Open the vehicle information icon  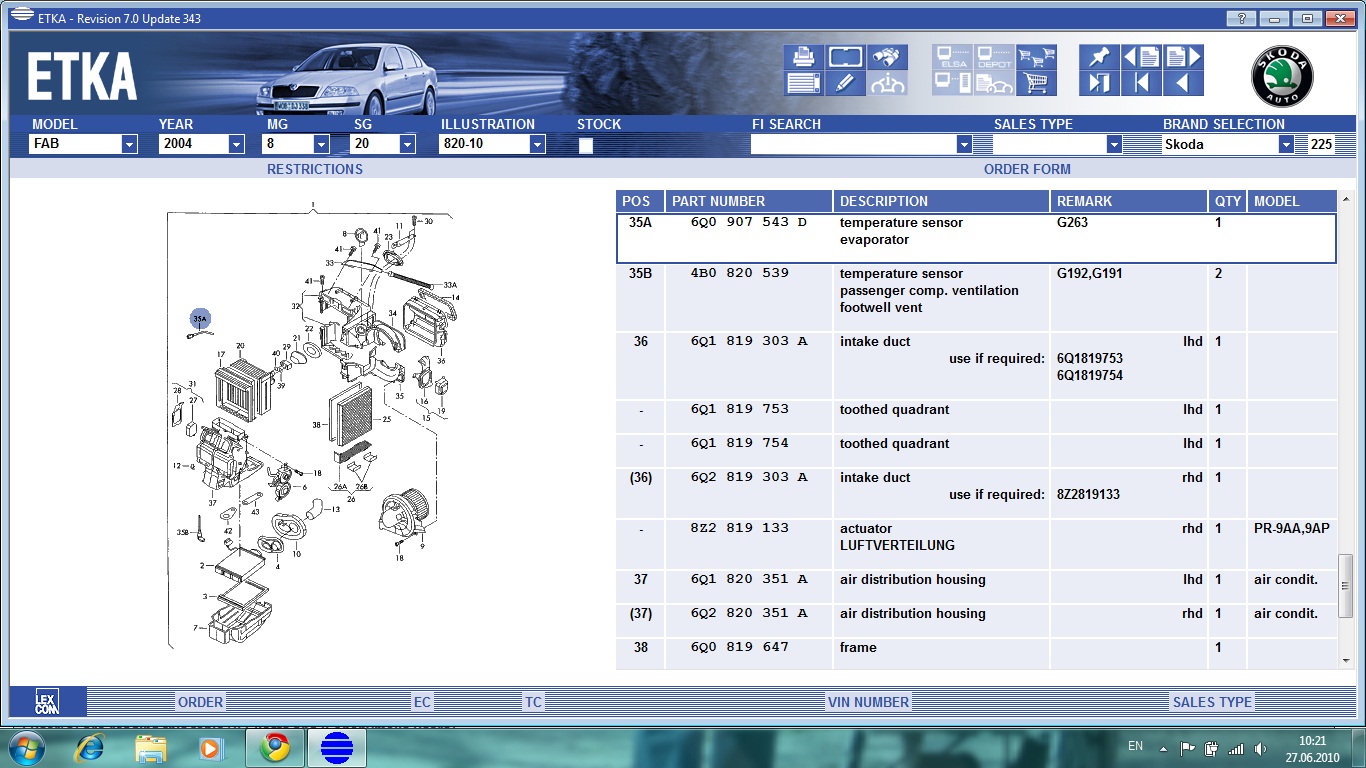[x=887, y=84]
